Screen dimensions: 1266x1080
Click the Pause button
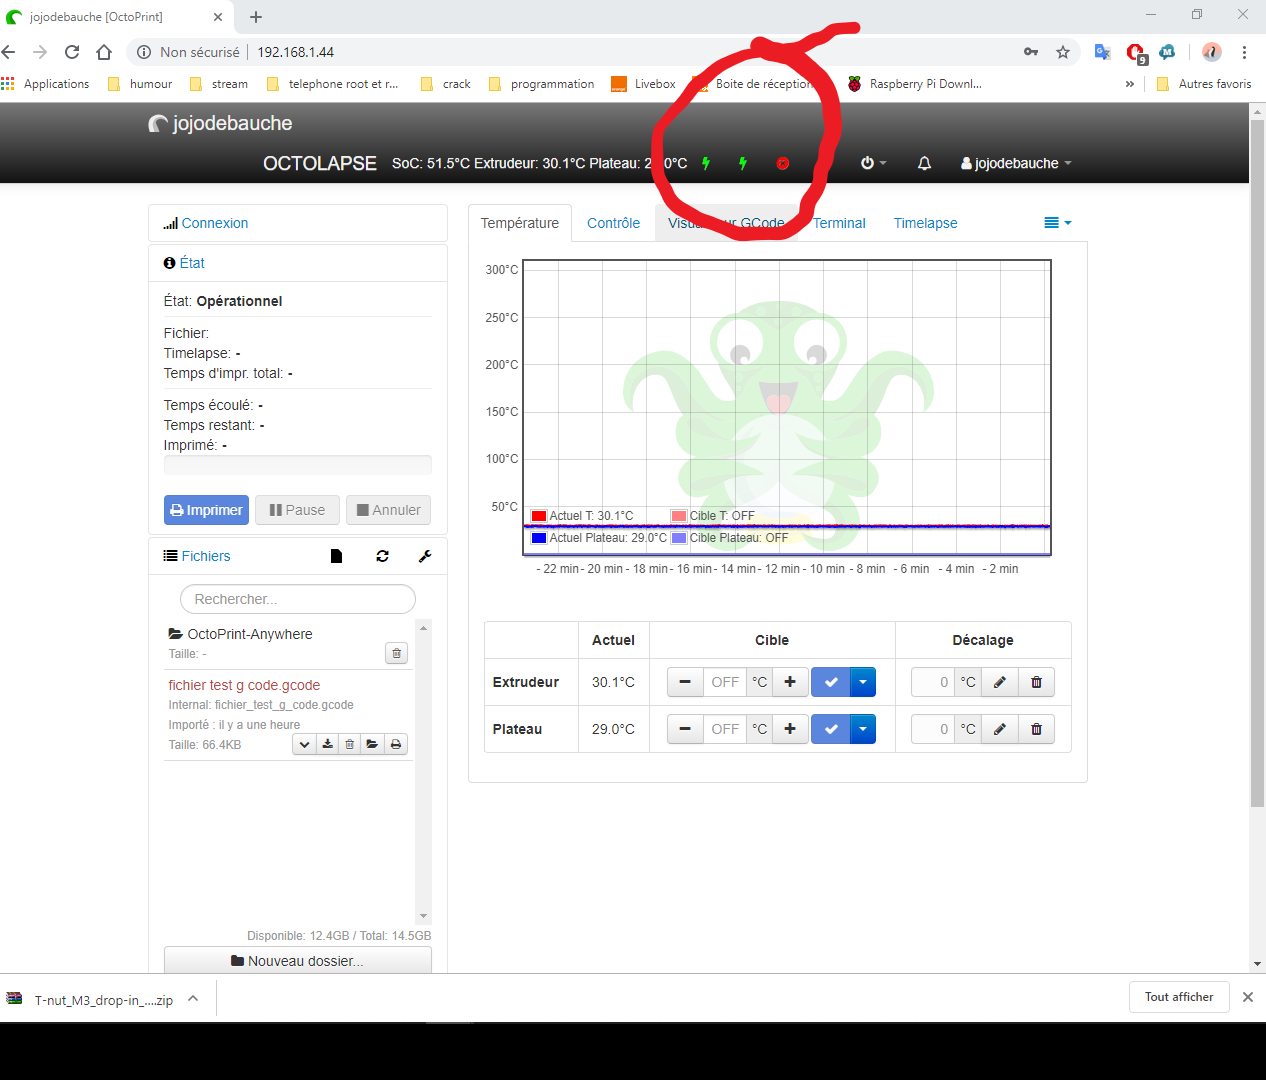click(x=297, y=510)
